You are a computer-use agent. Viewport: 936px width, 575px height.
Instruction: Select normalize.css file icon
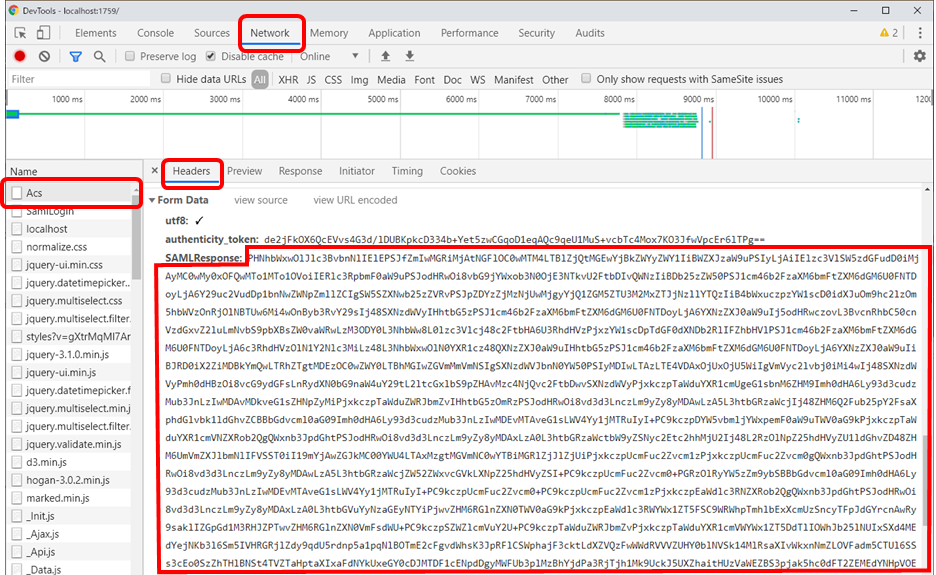[17, 247]
